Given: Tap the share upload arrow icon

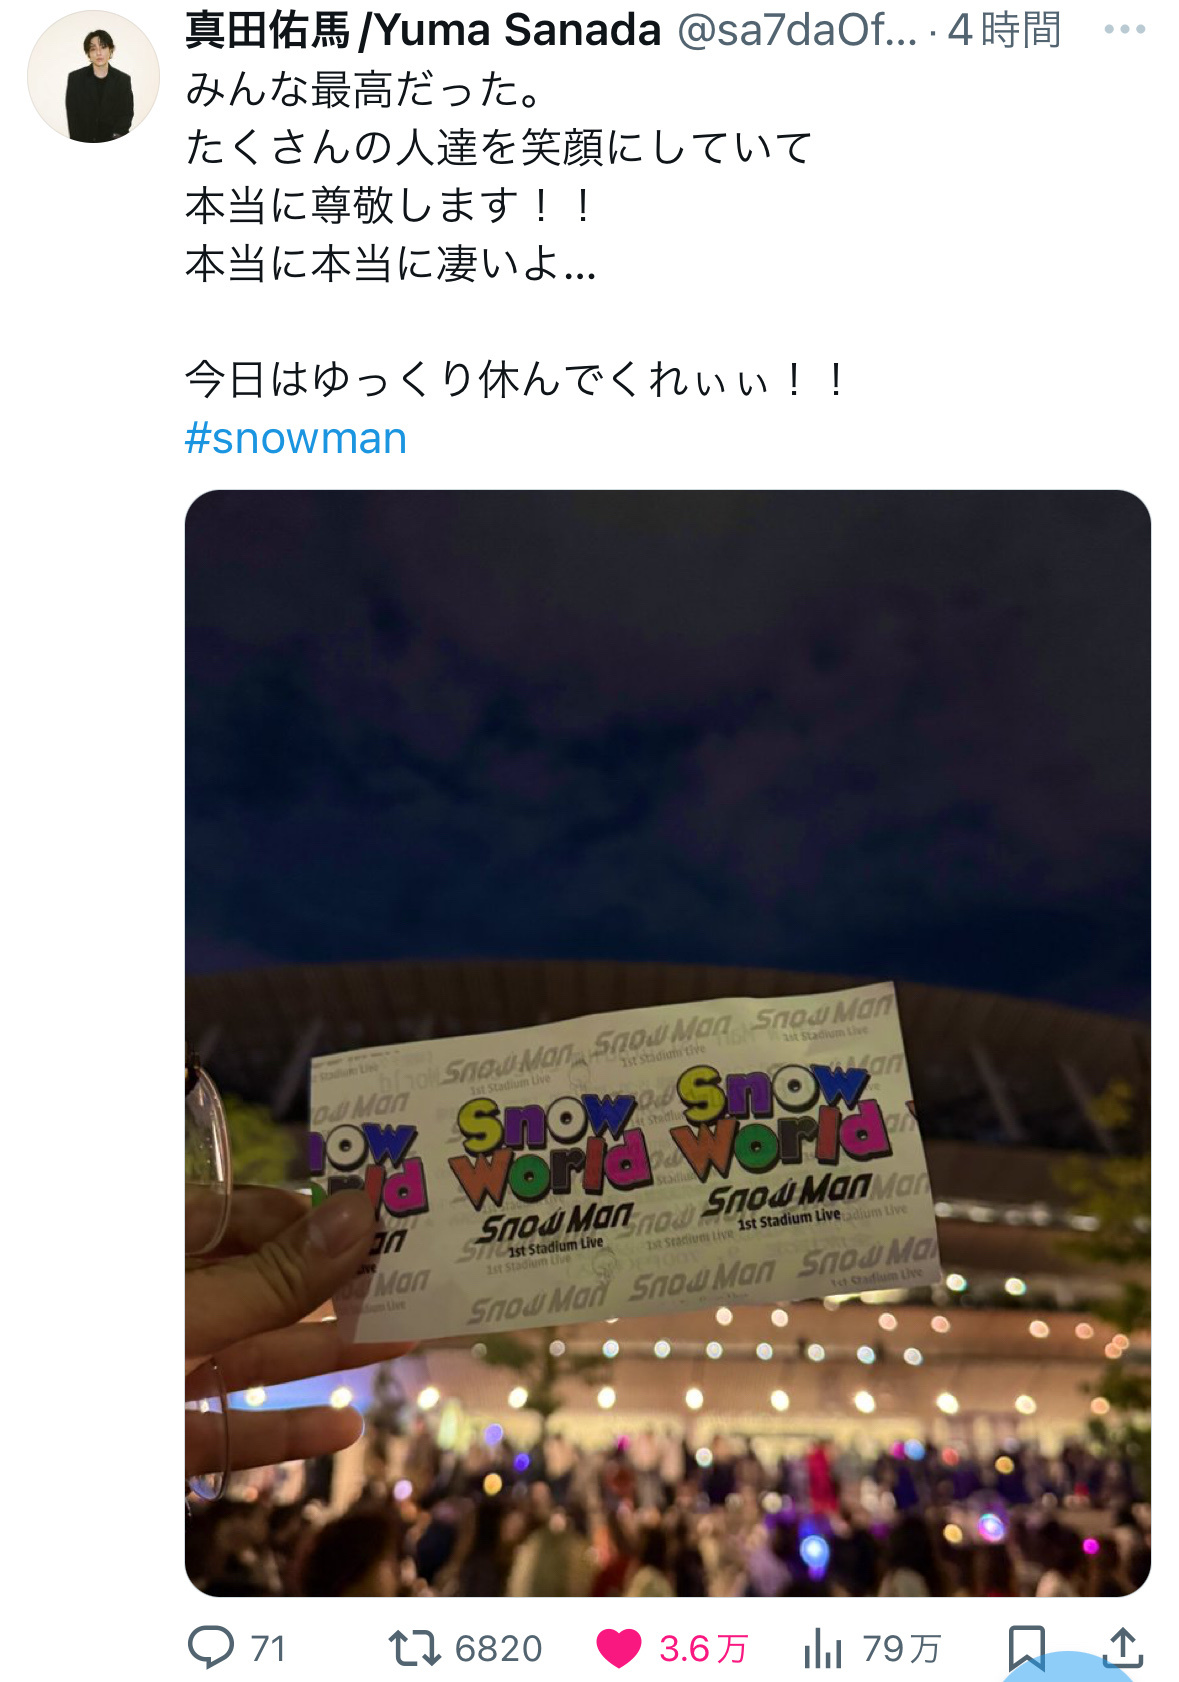Looking at the screenshot, I should pyautogui.click(x=1122, y=1647).
